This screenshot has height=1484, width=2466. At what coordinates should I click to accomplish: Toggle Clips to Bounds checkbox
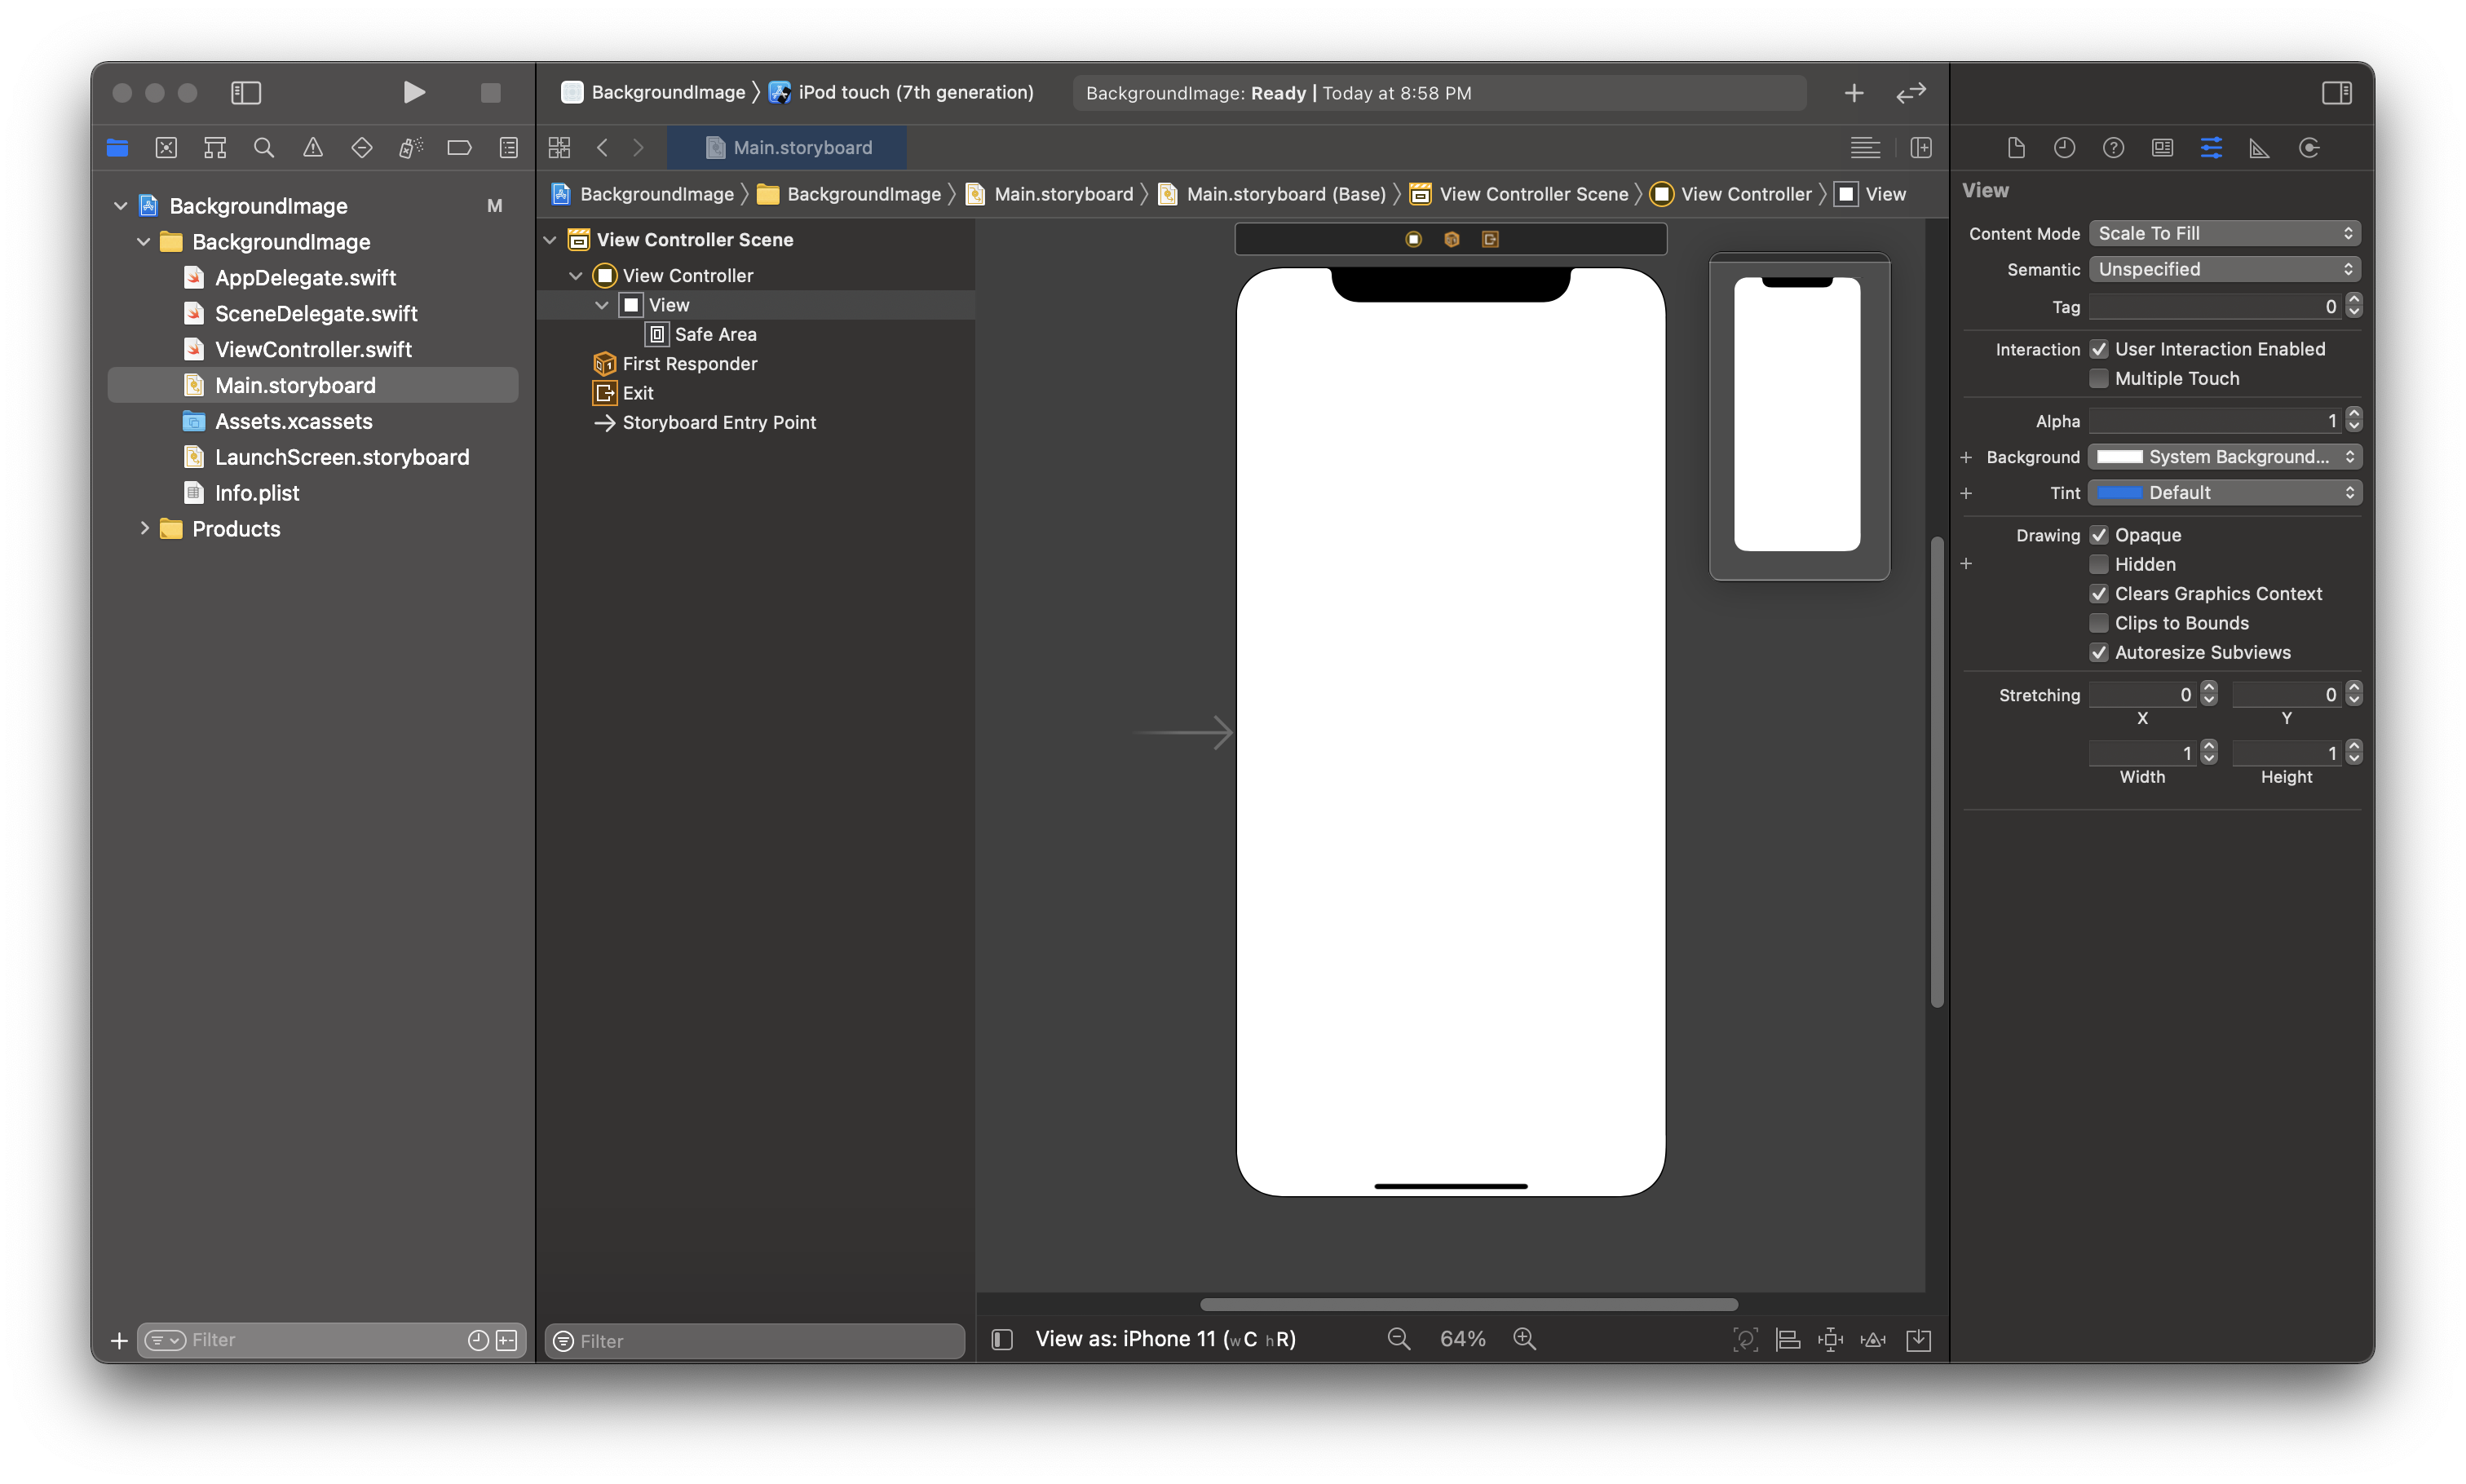click(2099, 623)
